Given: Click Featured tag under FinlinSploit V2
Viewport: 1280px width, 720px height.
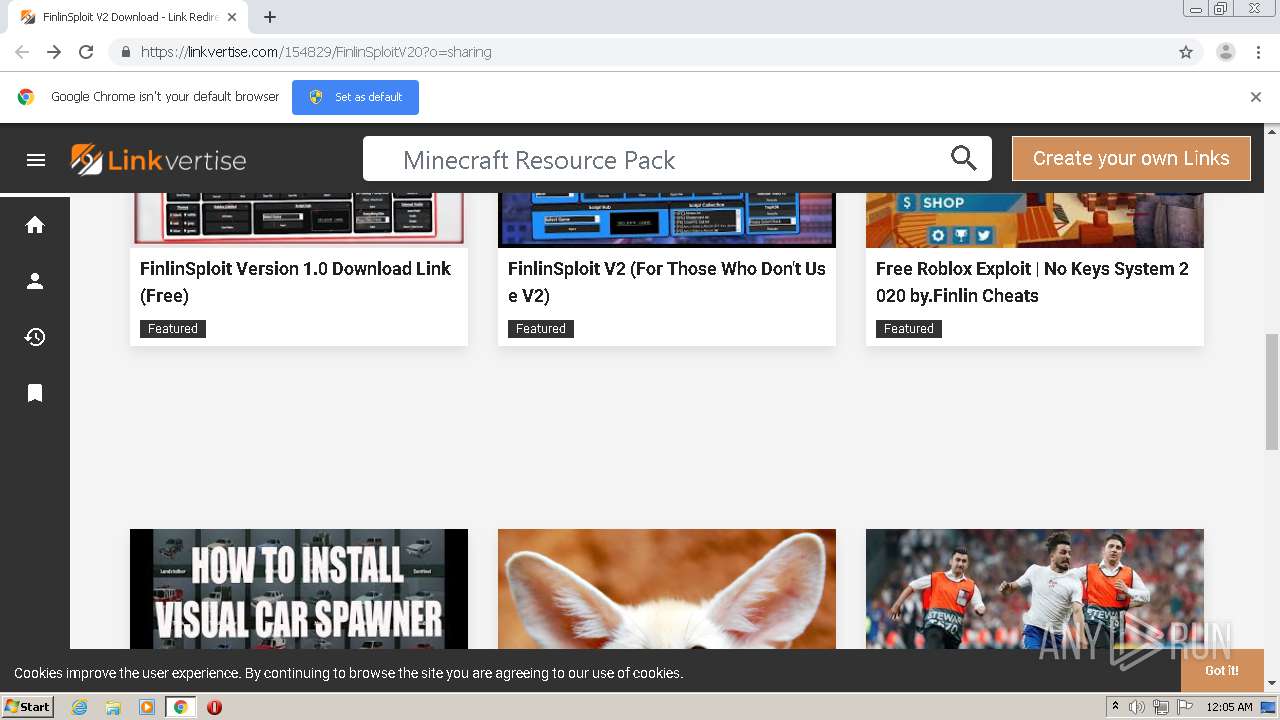Looking at the screenshot, I should click(x=541, y=328).
